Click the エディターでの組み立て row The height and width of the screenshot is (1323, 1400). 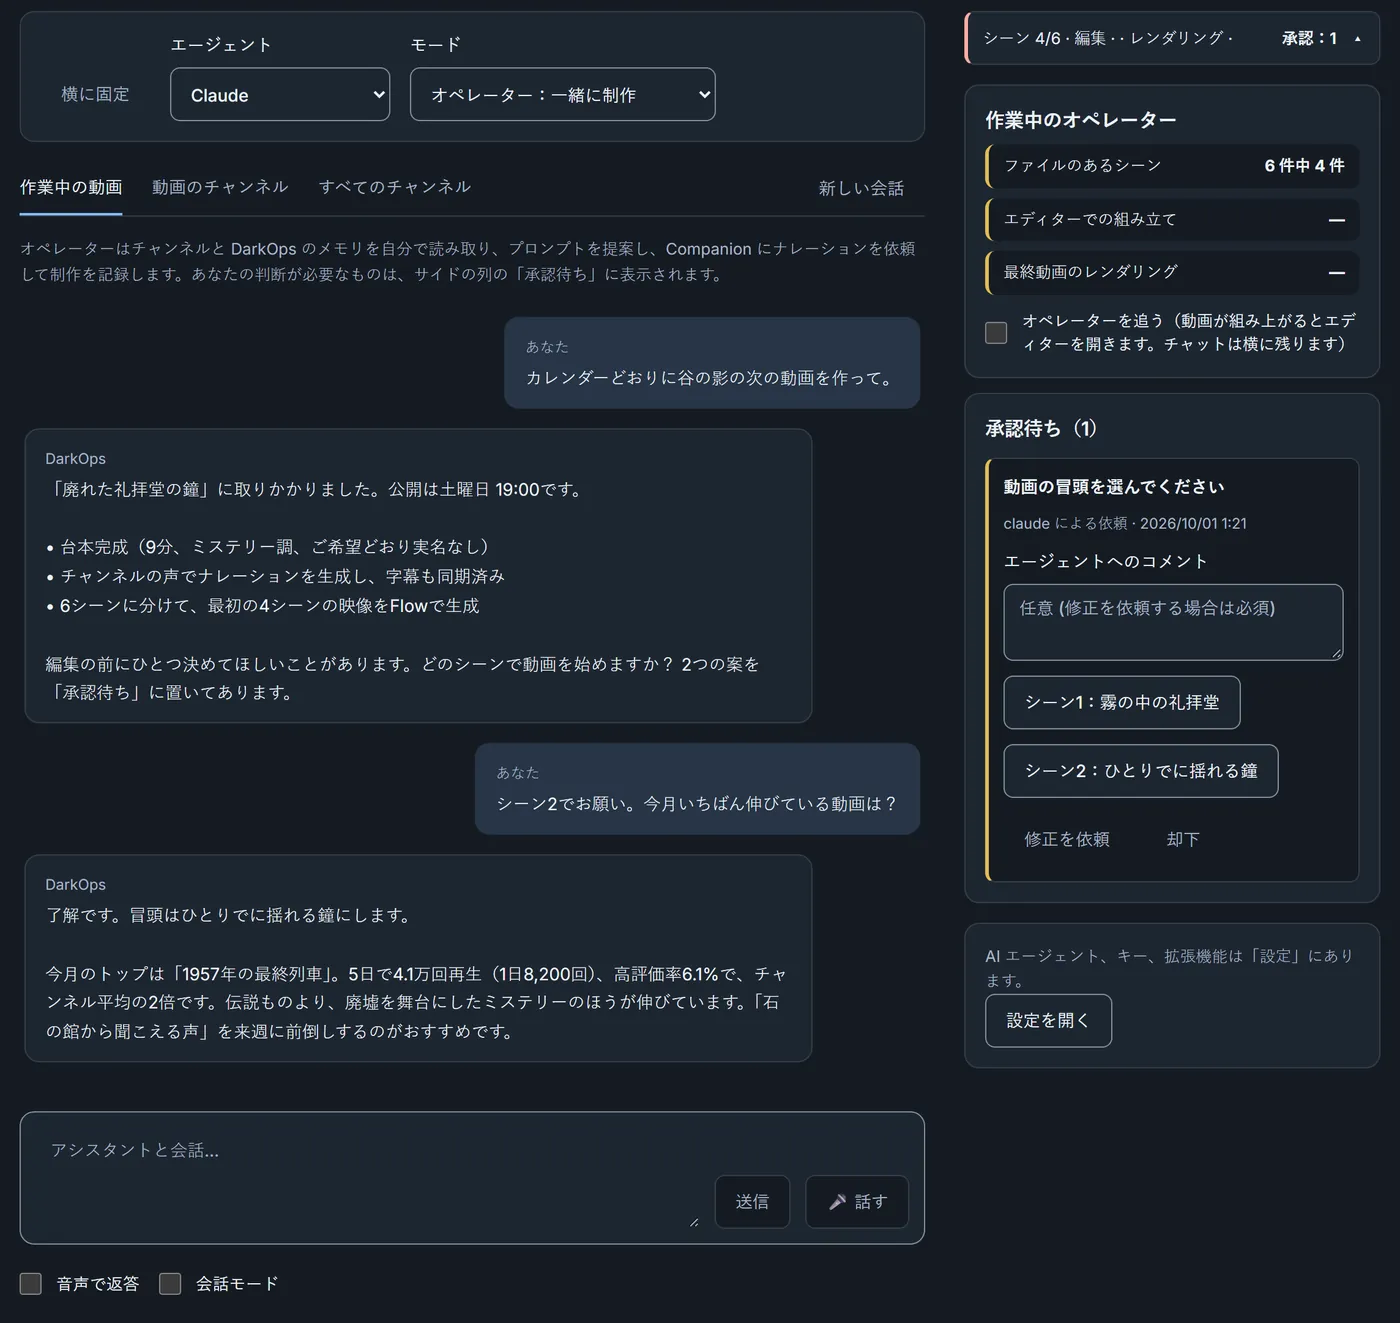click(1172, 219)
